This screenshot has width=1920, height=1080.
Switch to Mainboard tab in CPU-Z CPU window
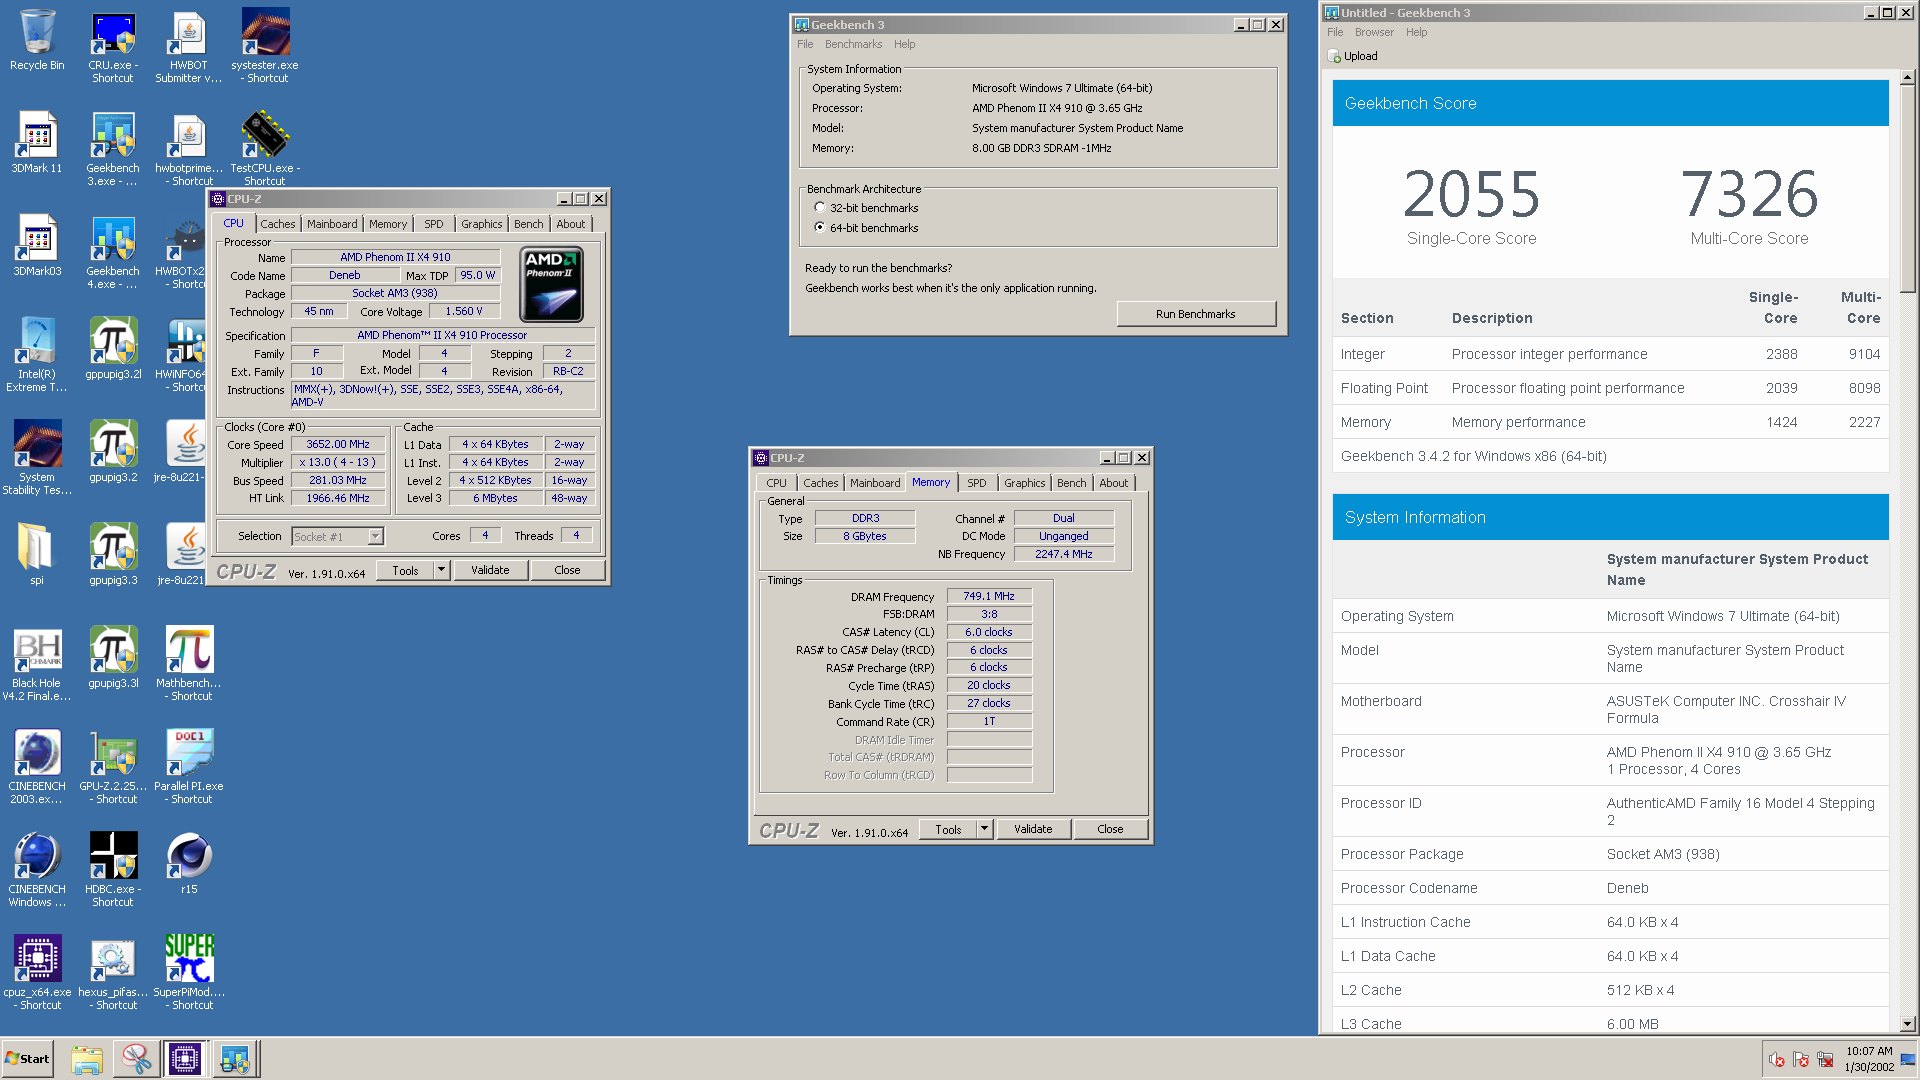click(332, 224)
